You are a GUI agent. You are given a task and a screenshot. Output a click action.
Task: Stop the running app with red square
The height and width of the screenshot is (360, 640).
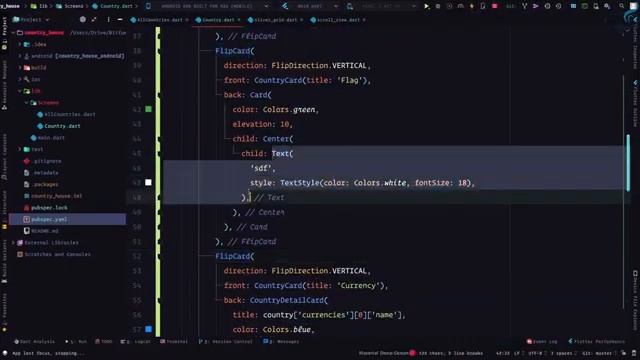click(495, 7)
